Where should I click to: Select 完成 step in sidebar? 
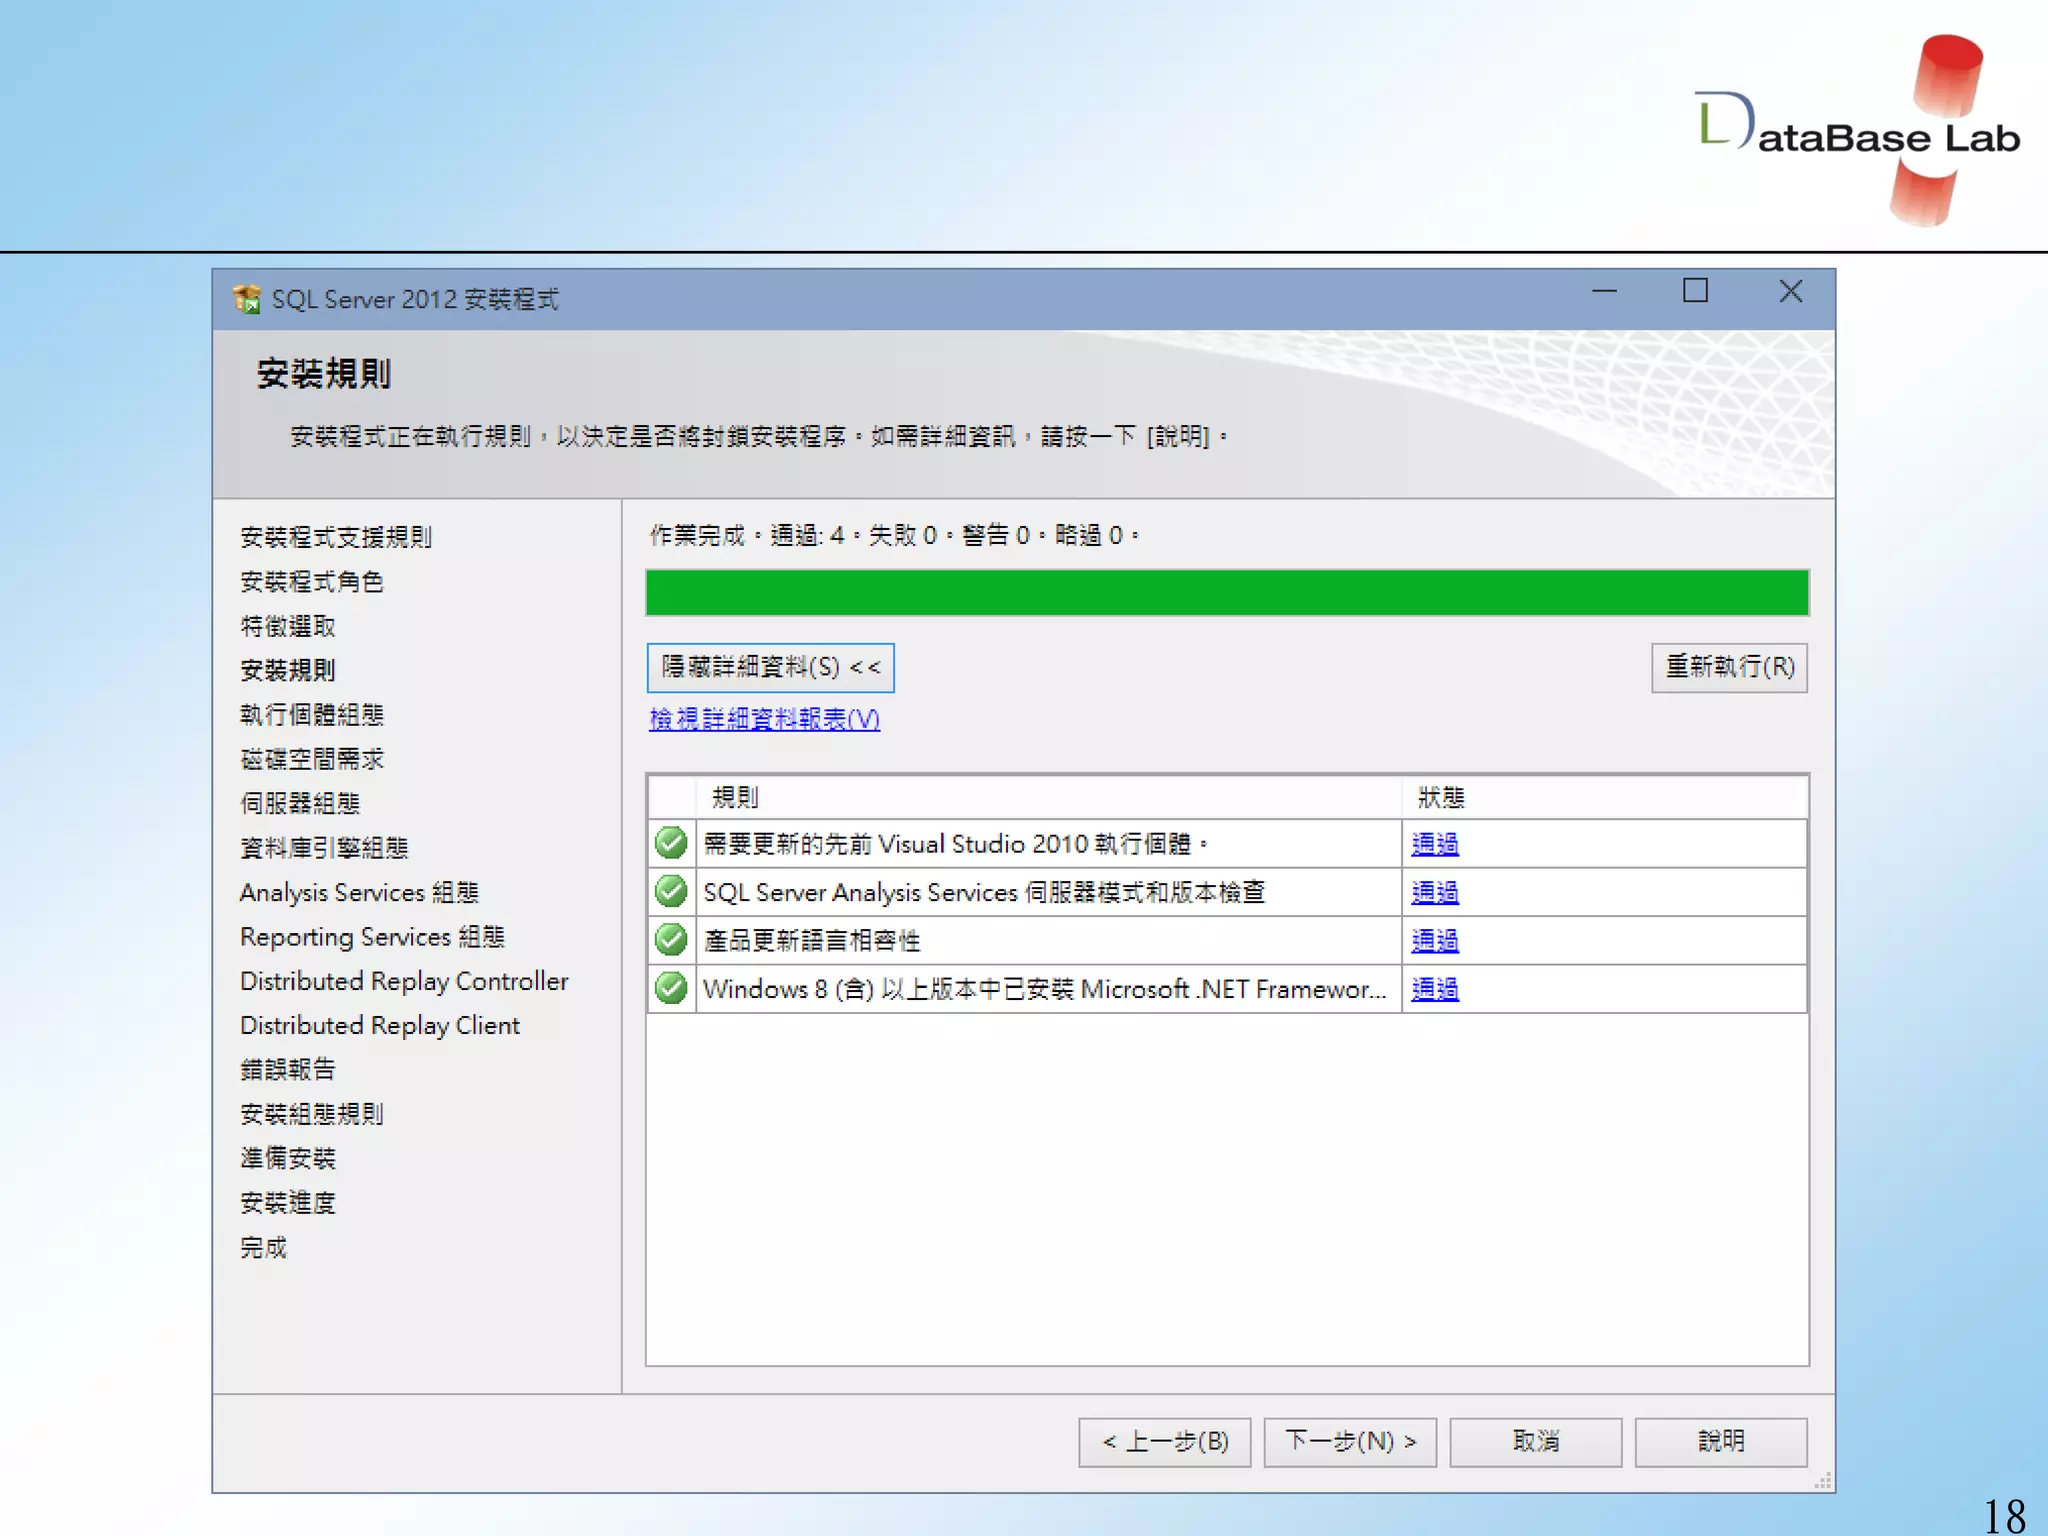coord(264,1247)
